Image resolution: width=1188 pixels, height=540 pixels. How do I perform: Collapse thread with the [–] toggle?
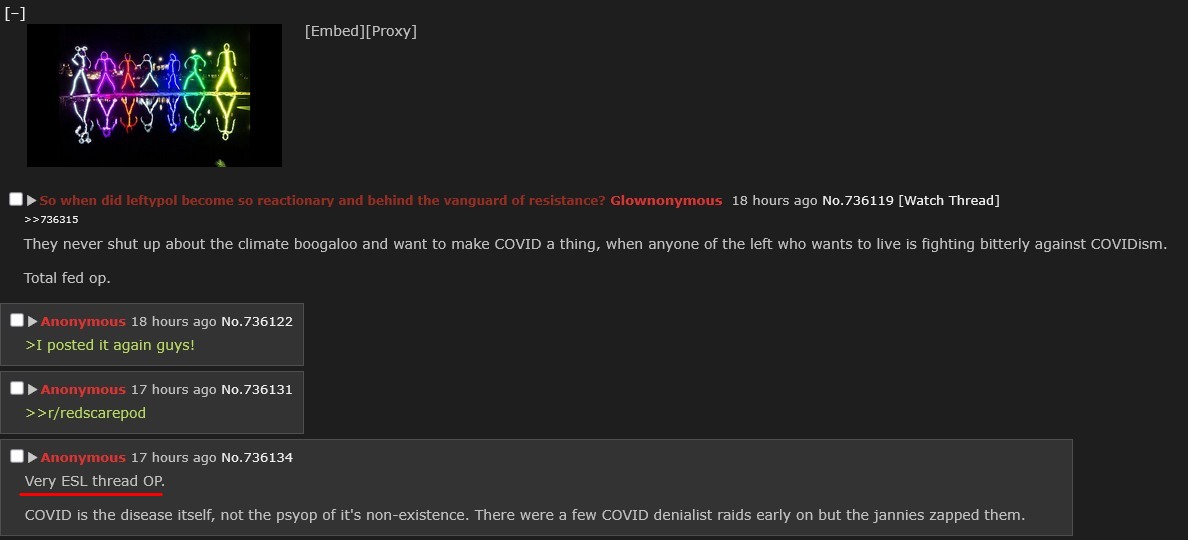click(14, 13)
